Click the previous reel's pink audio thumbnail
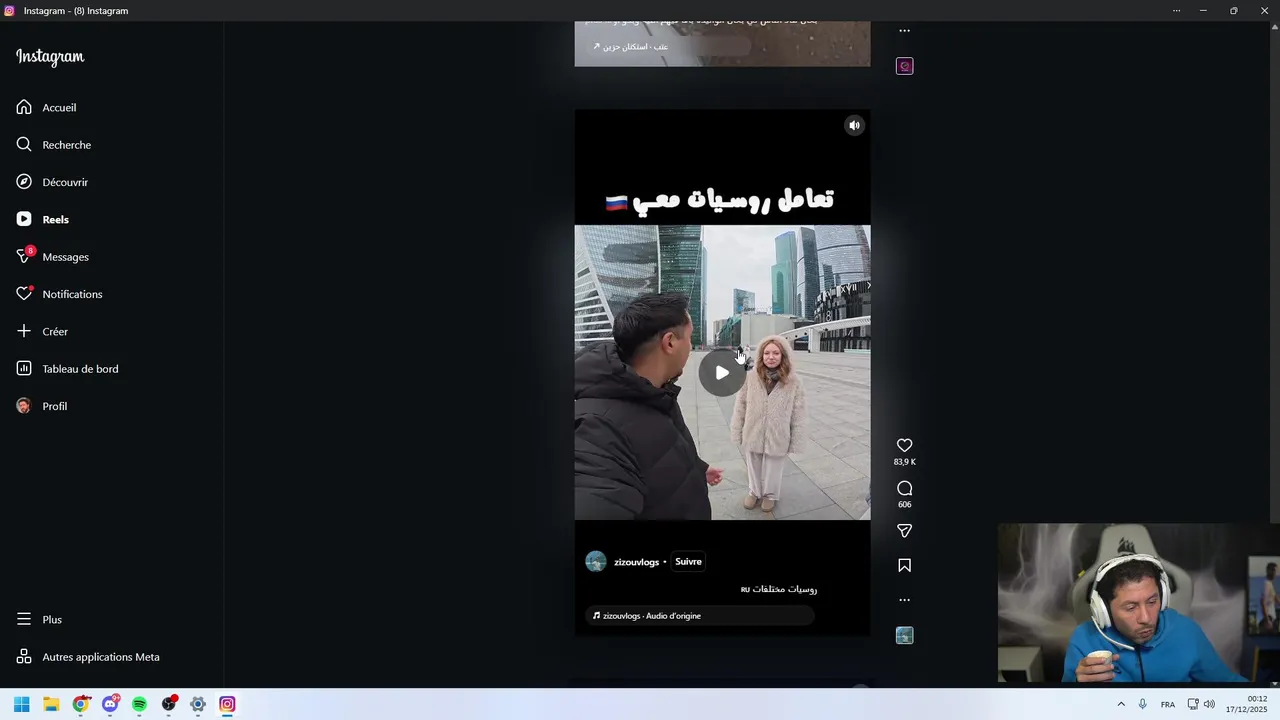 (904, 66)
